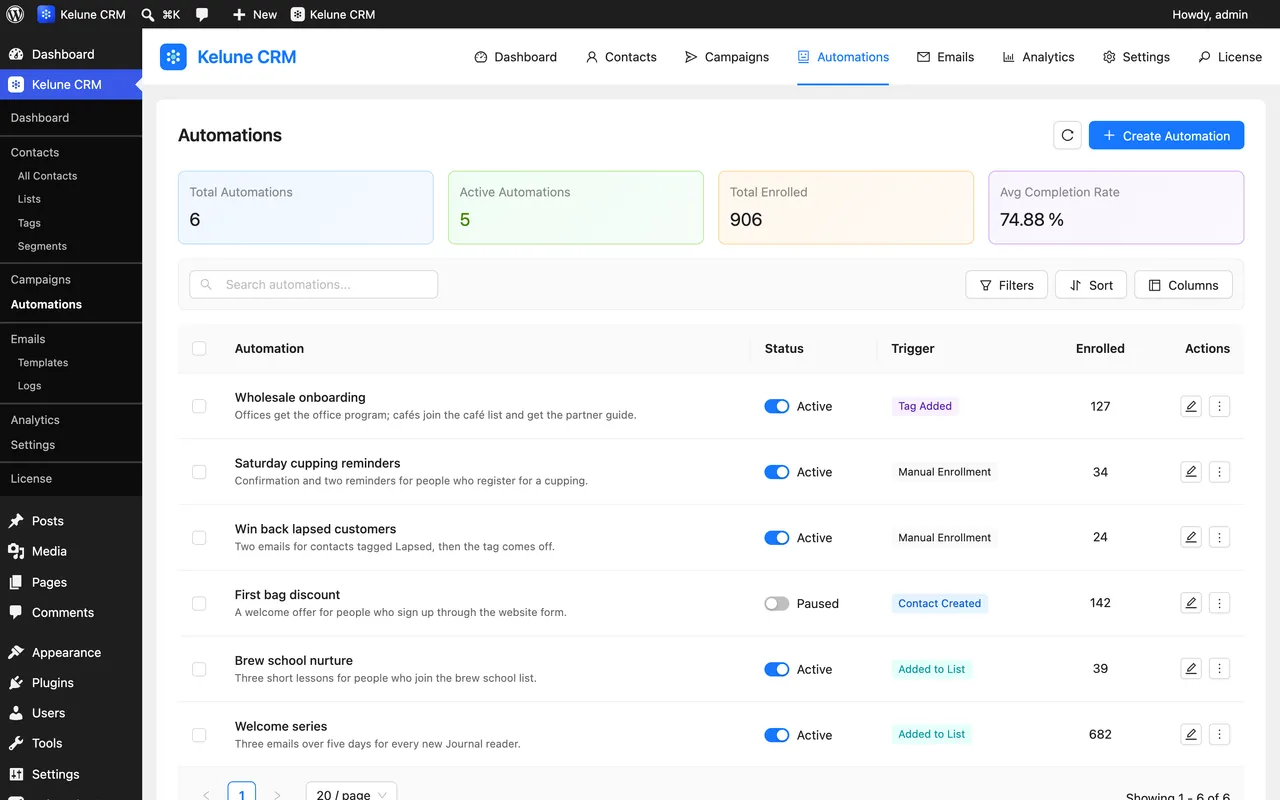Open more actions for Welcome series
Viewport: 1280px width, 800px height.
(1219, 735)
